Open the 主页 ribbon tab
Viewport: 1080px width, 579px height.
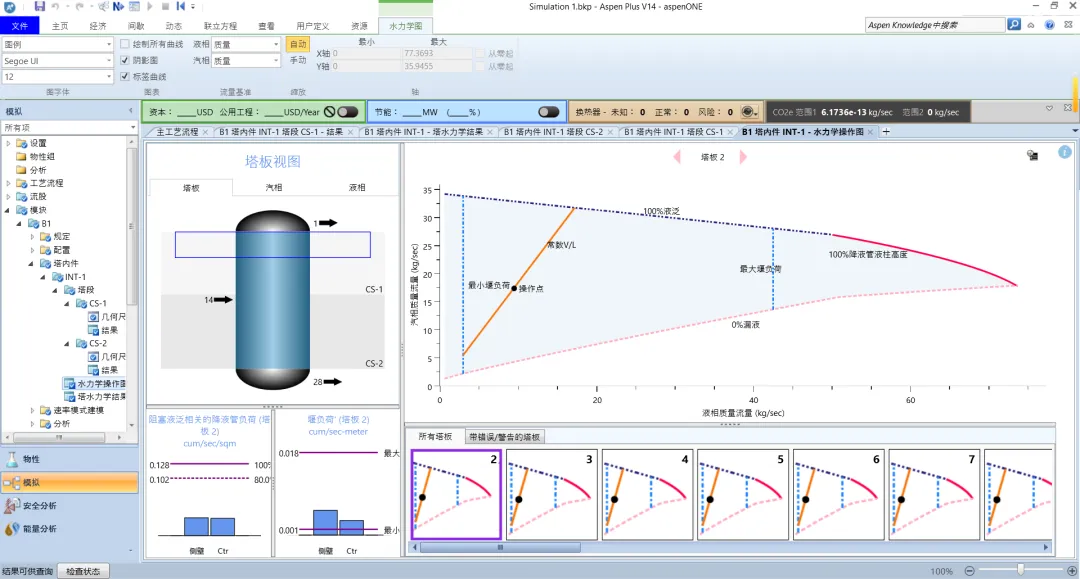click(61, 25)
